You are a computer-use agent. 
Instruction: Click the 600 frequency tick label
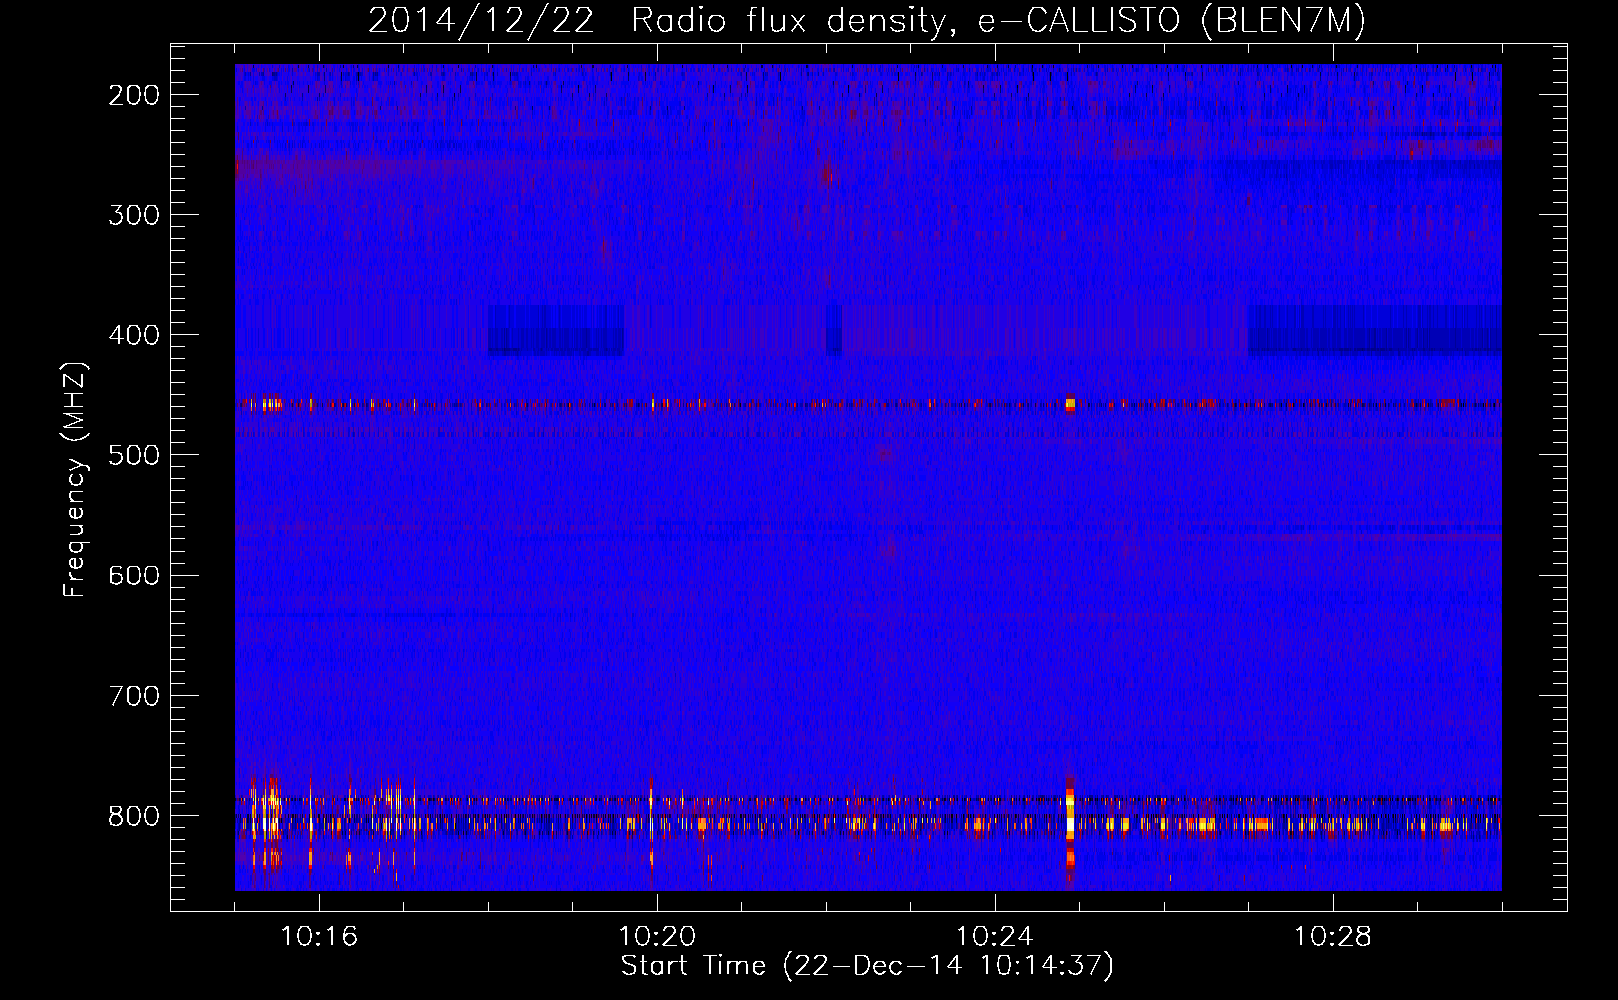point(133,575)
